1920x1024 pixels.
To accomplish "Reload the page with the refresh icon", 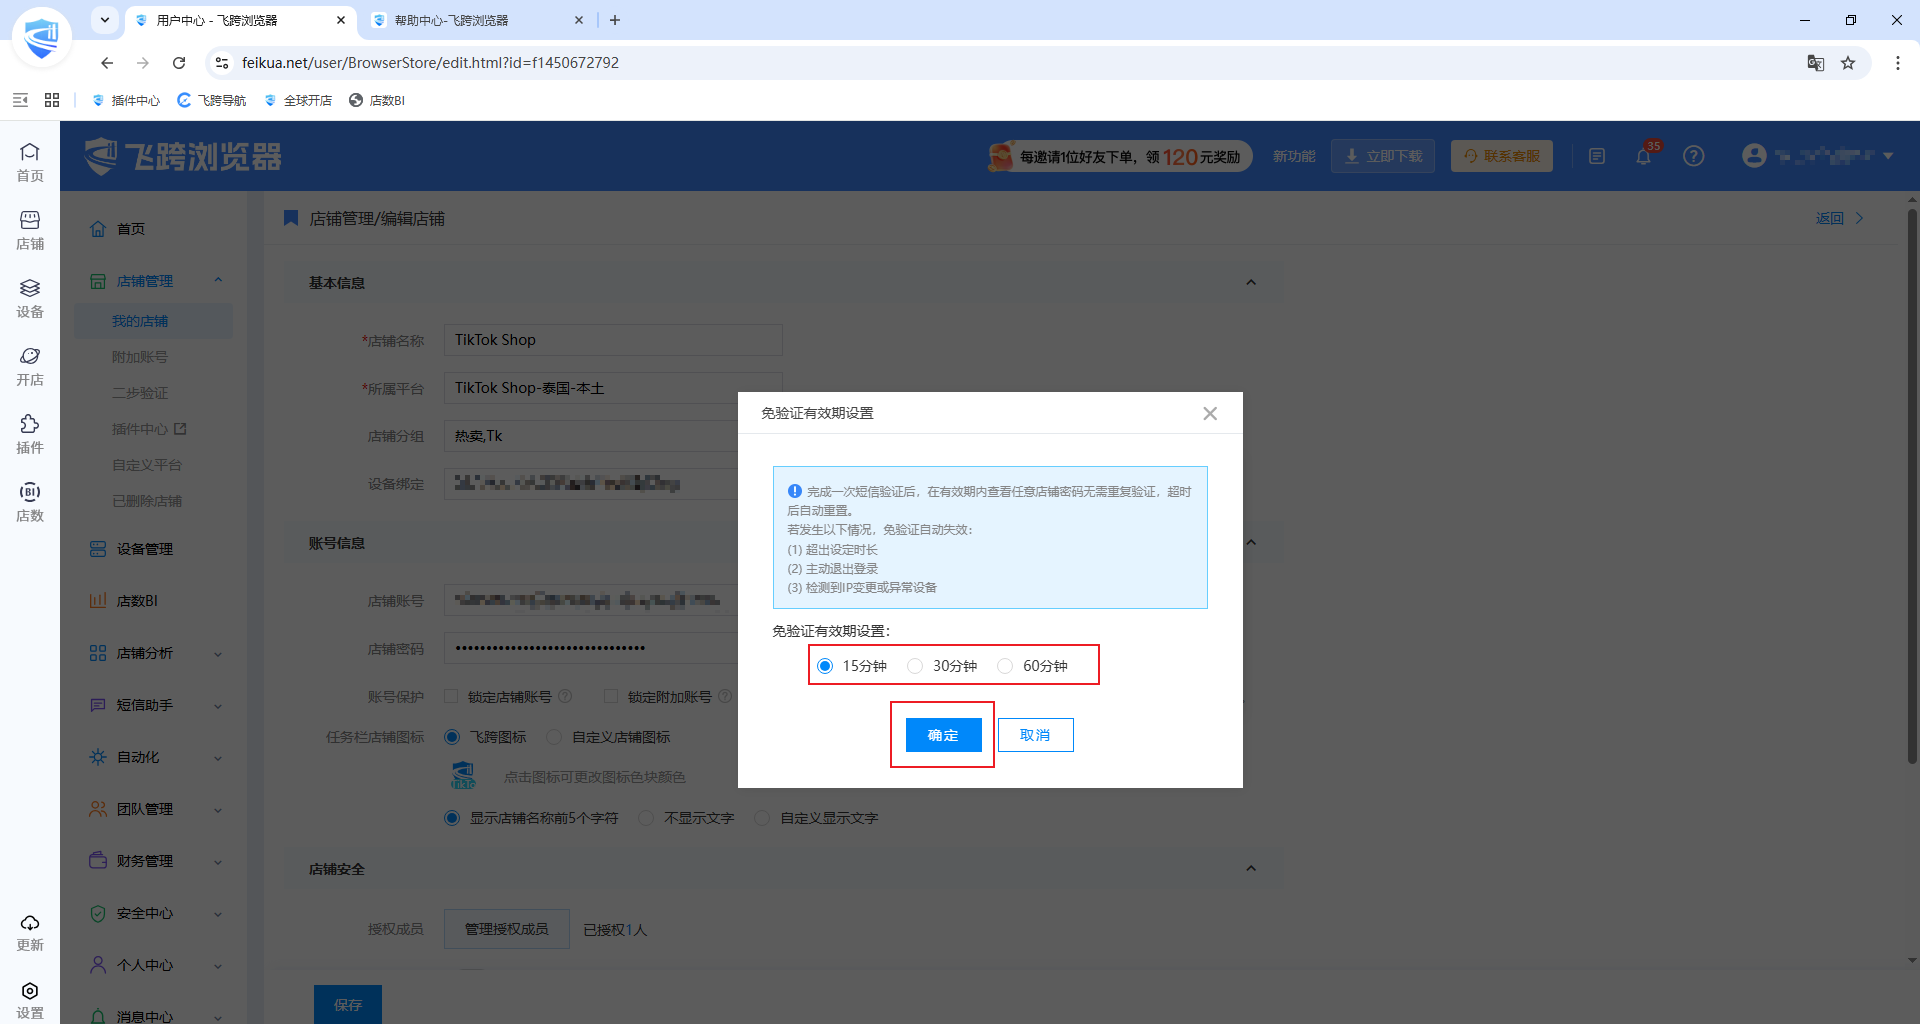I will click(x=179, y=63).
